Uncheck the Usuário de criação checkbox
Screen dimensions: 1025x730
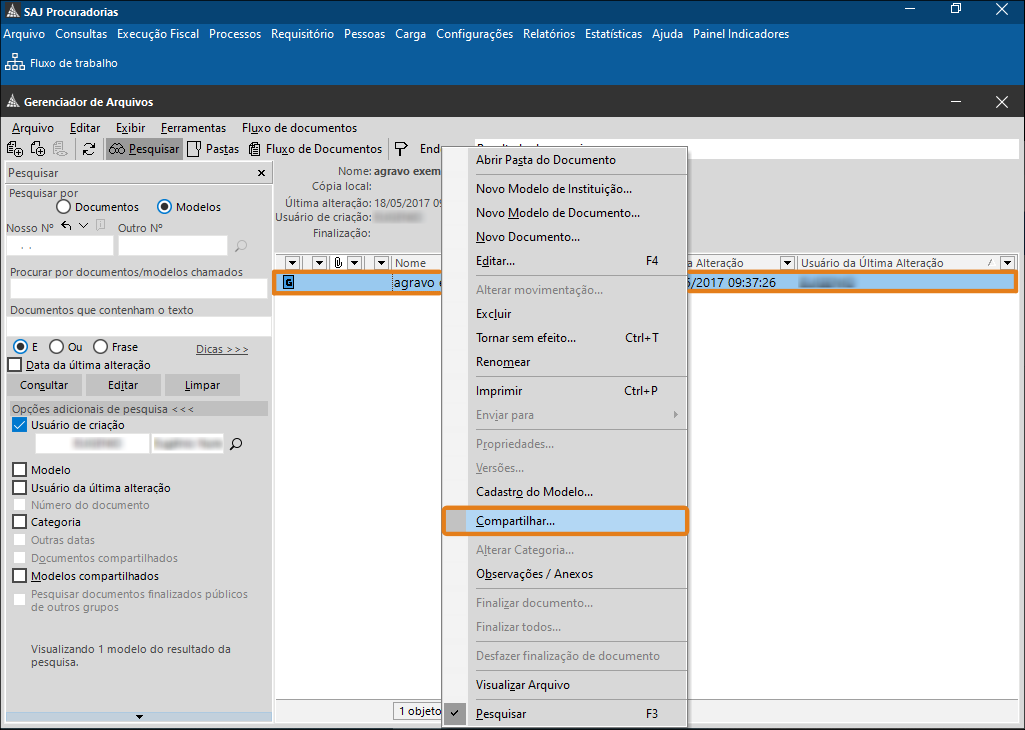(19, 425)
